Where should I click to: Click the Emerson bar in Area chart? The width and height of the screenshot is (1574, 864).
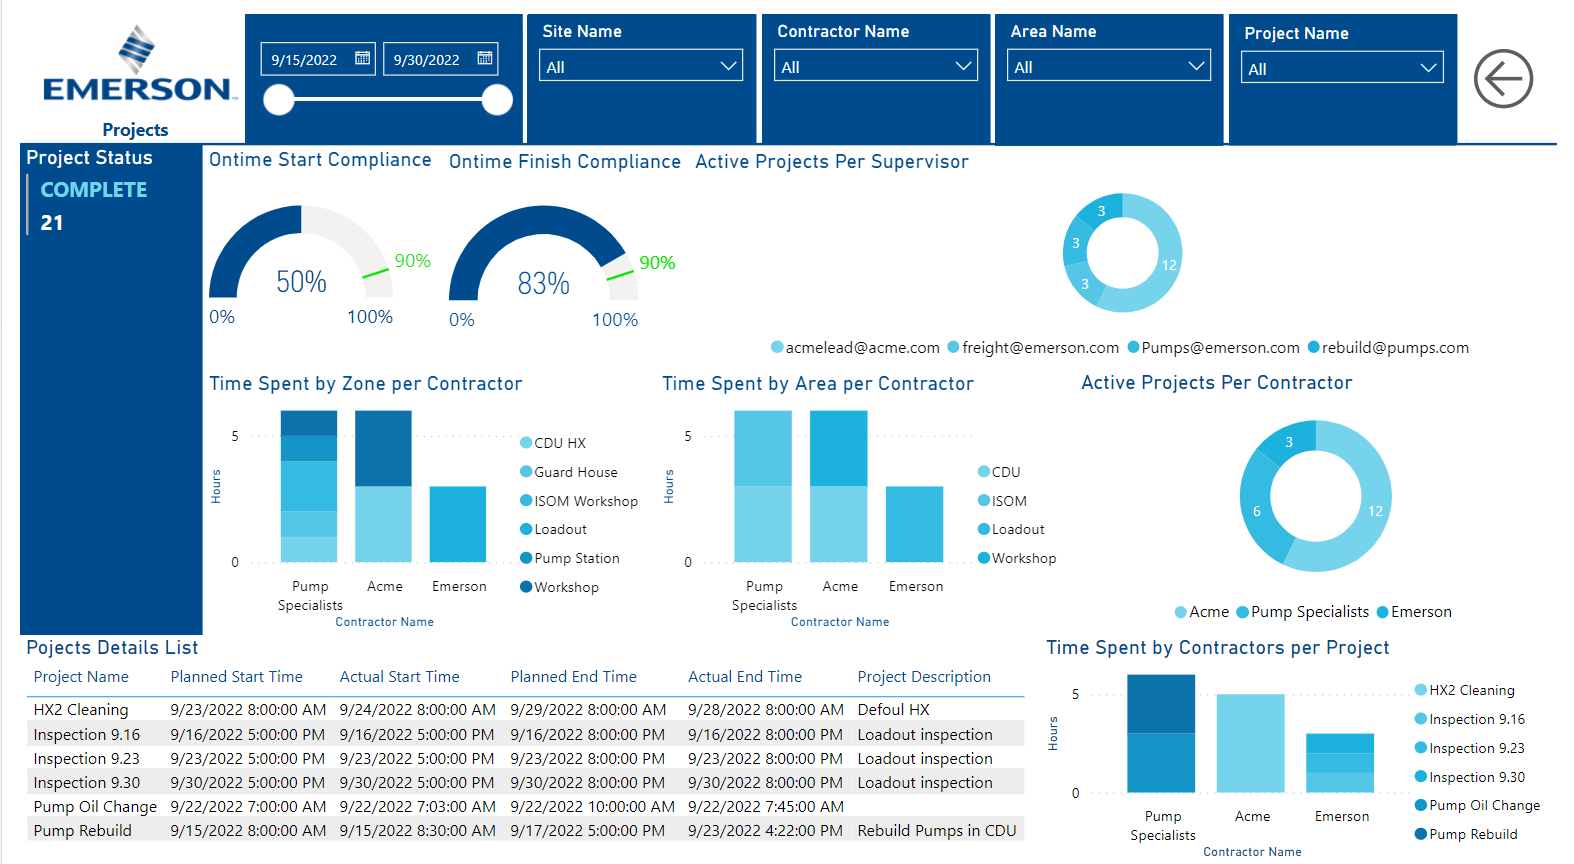tap(914, 524)
